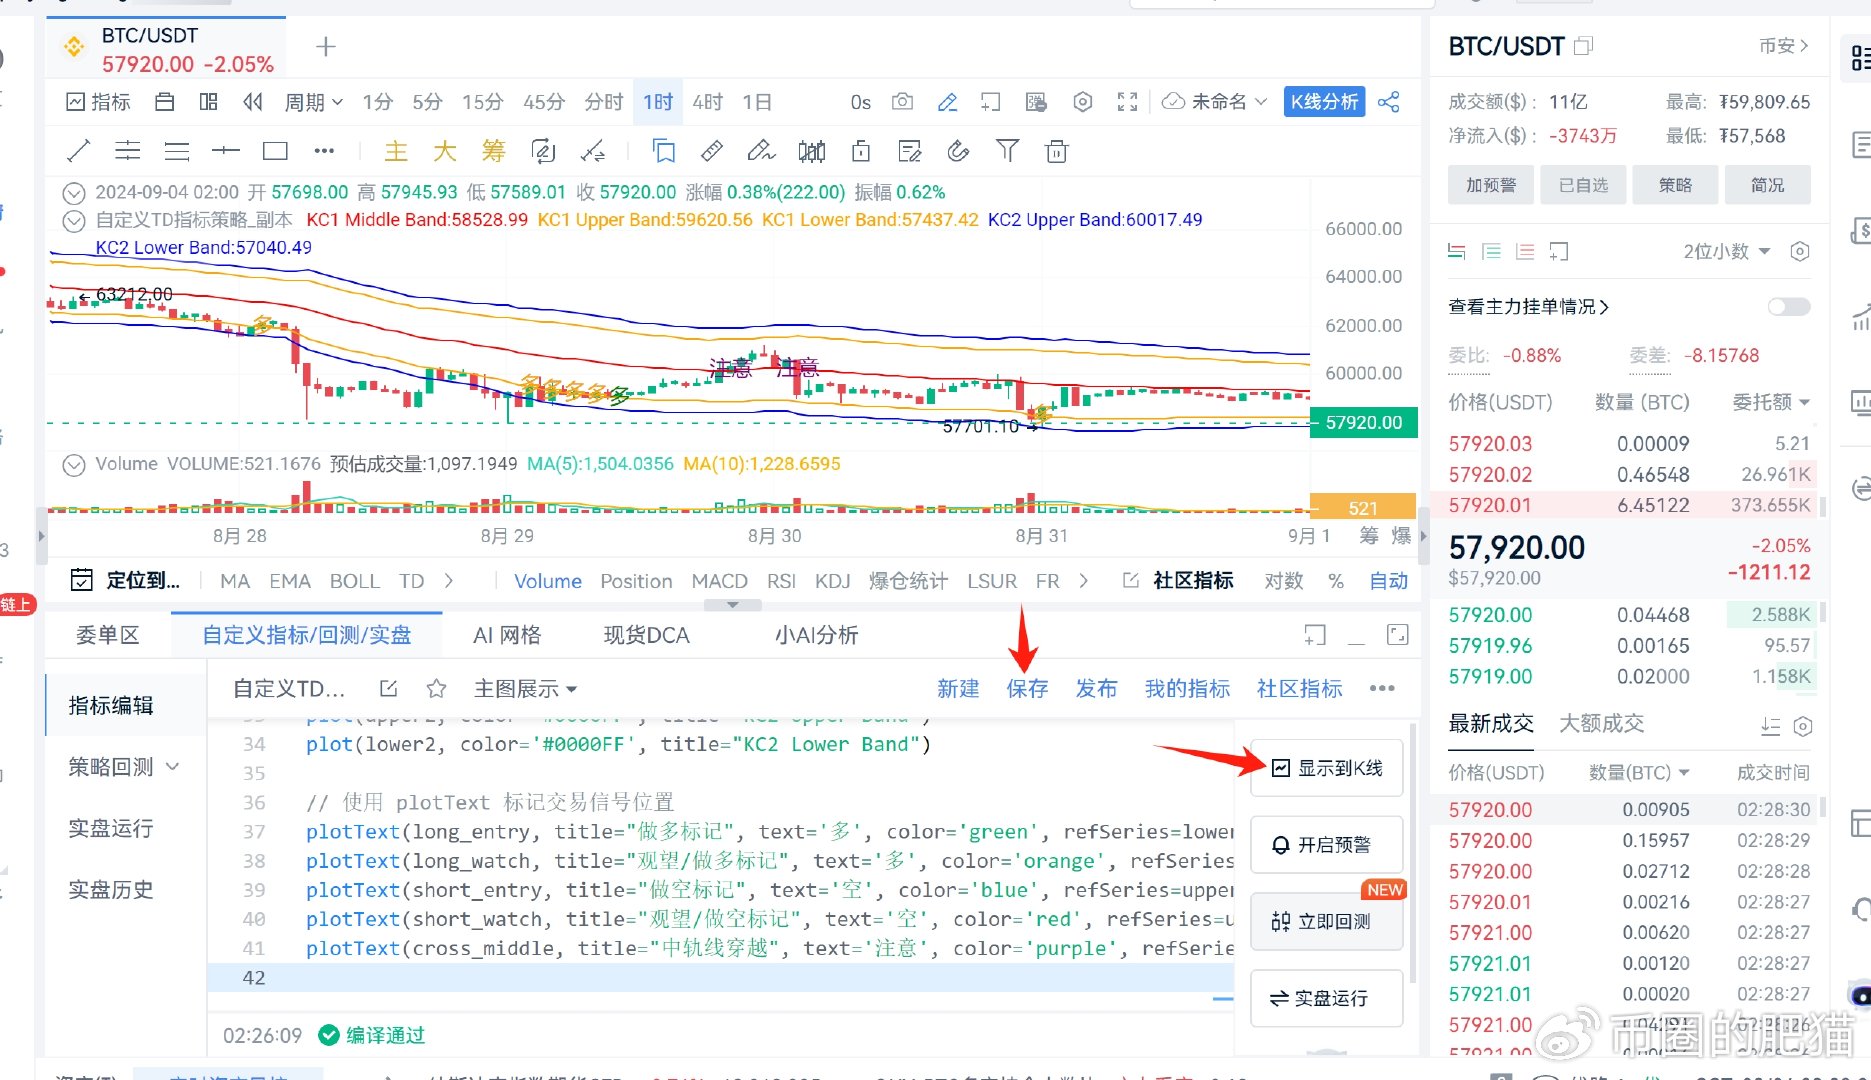
Task: Select the 1时 timeframe
Action: tap(657, 102)
